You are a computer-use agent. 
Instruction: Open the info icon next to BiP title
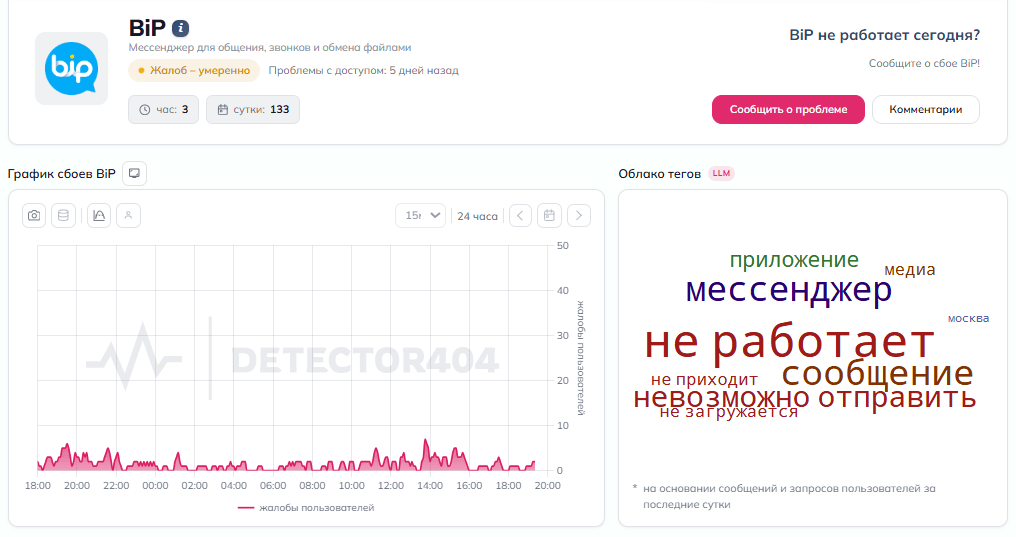point(180,29)
